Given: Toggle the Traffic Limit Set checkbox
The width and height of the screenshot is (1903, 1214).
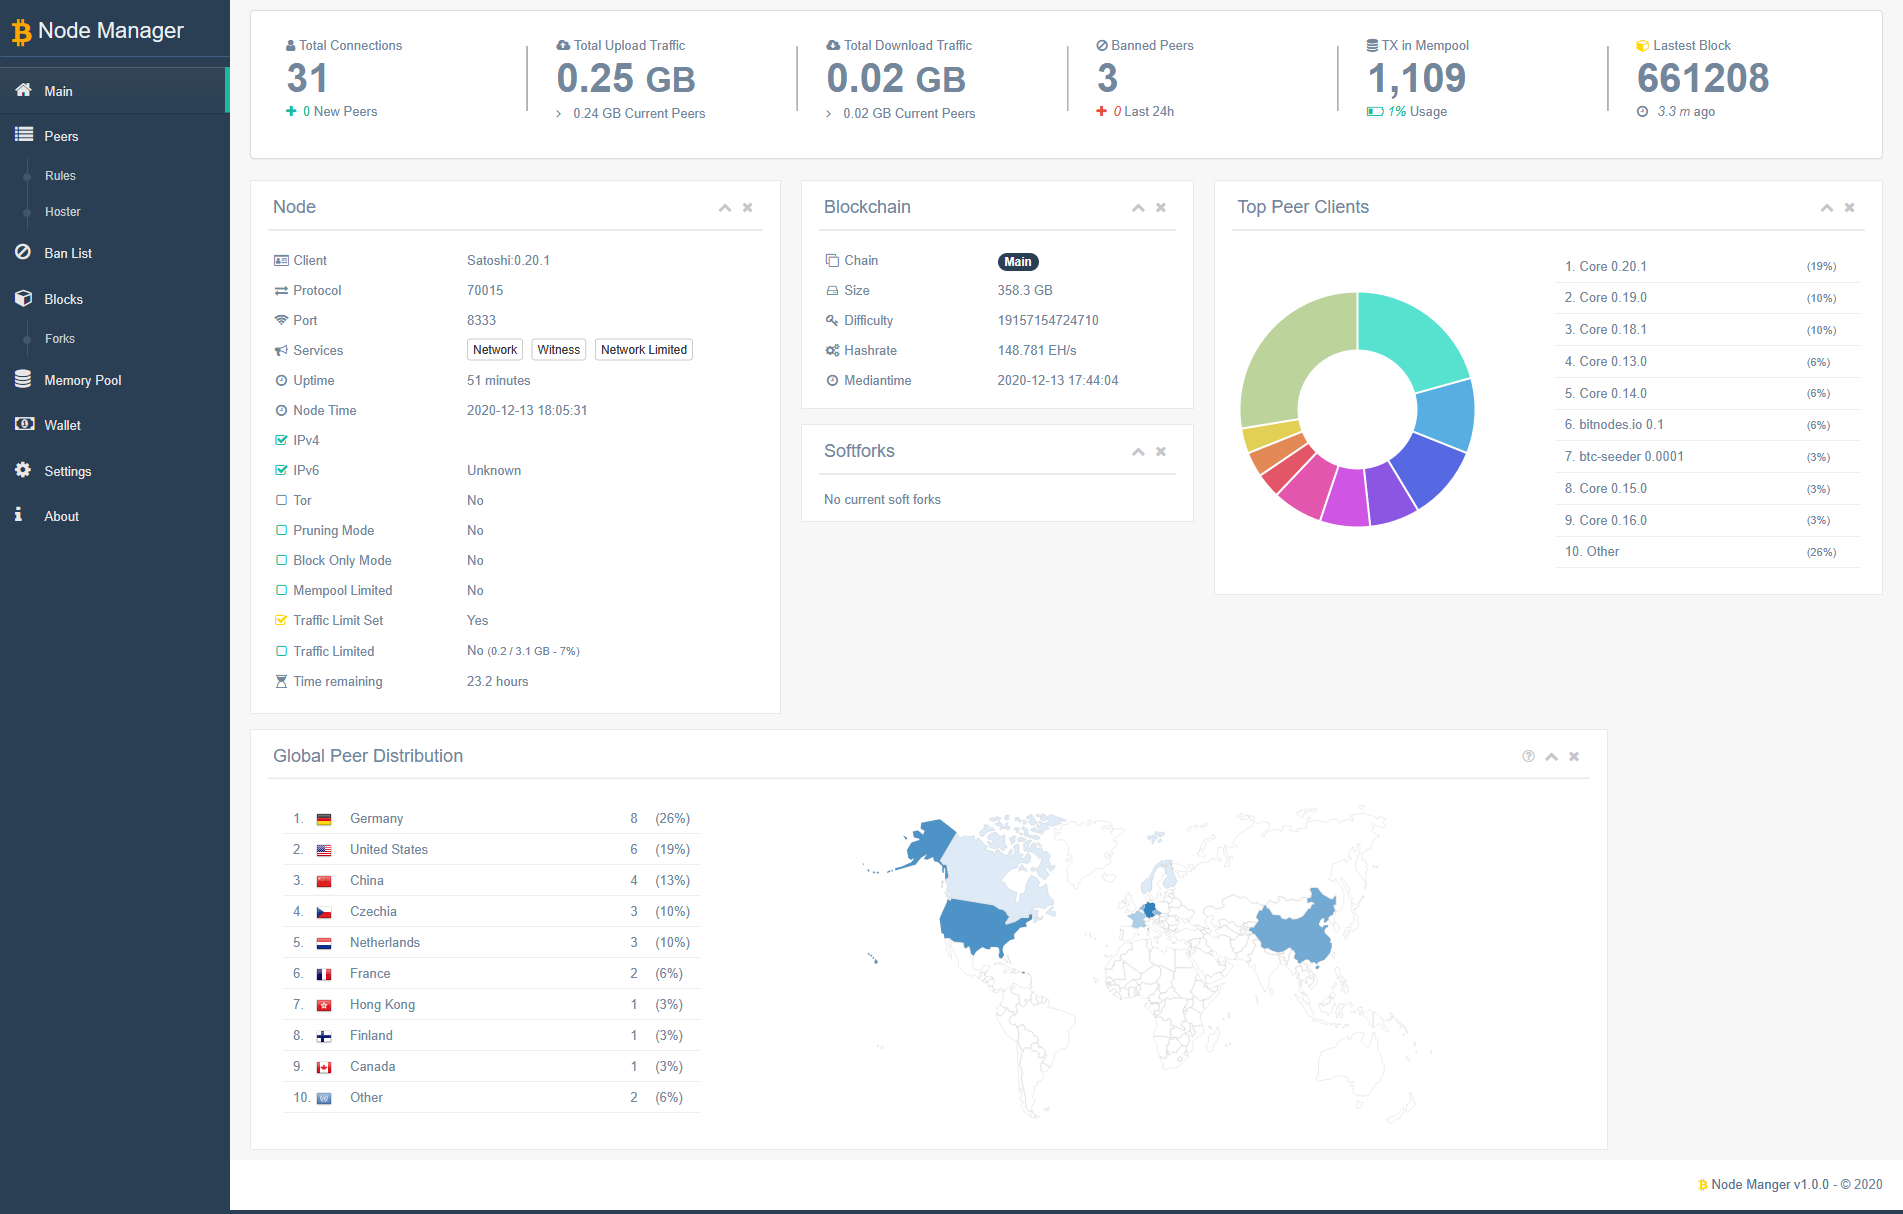Looking at the screenshot, I should (x=281, y=620).
